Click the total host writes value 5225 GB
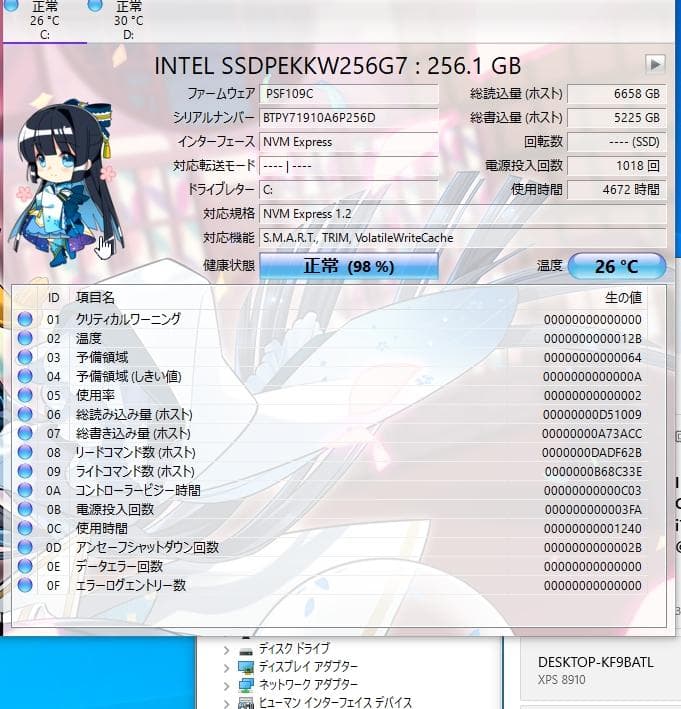The width and height of the screenshot is (681, 709). (x=617, y=118)
